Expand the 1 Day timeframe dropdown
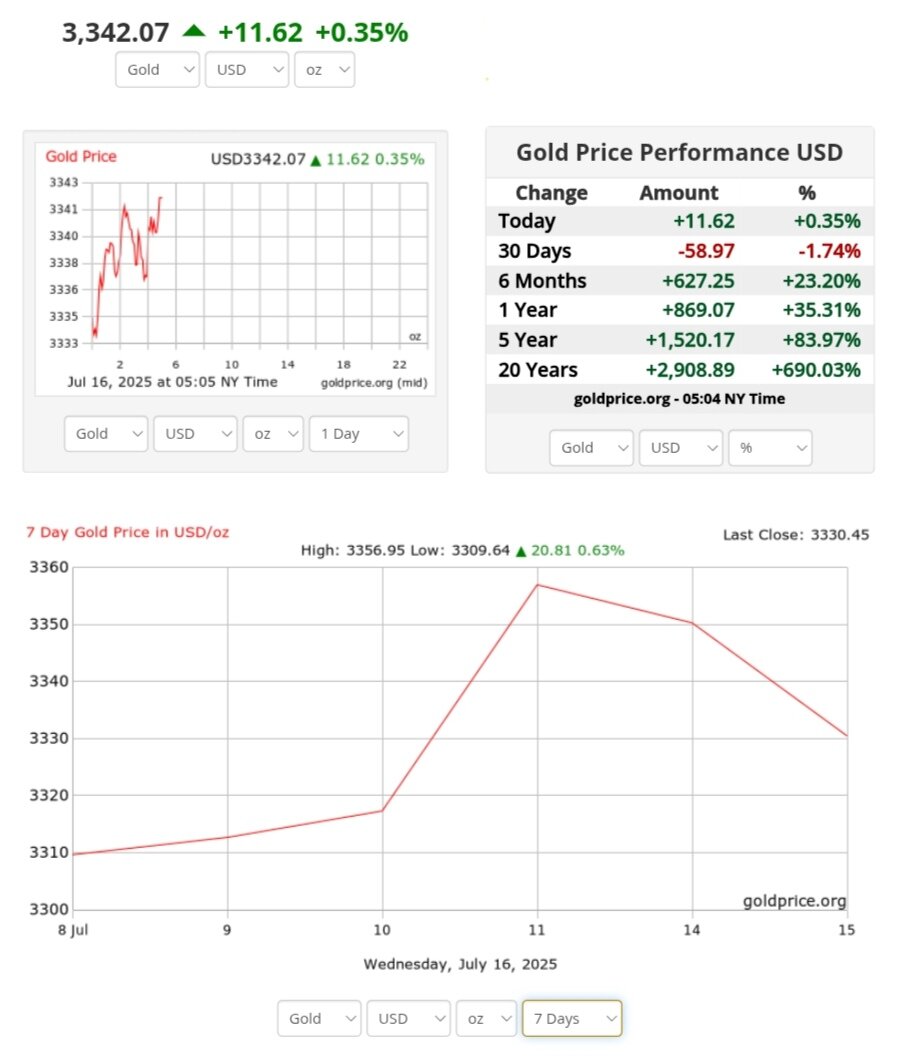The height and width of the screenshot is (1056, 898). (x=358, y=434)
